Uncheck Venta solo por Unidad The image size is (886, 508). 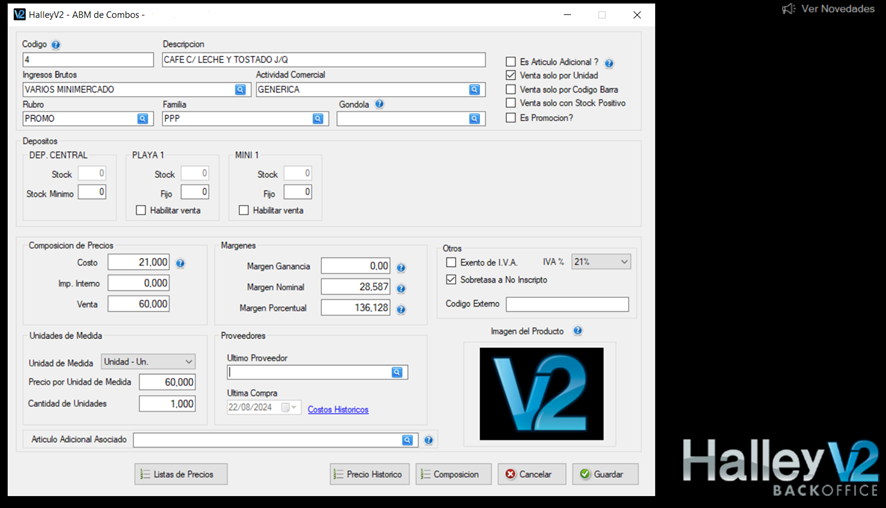[x=511, y=75]
